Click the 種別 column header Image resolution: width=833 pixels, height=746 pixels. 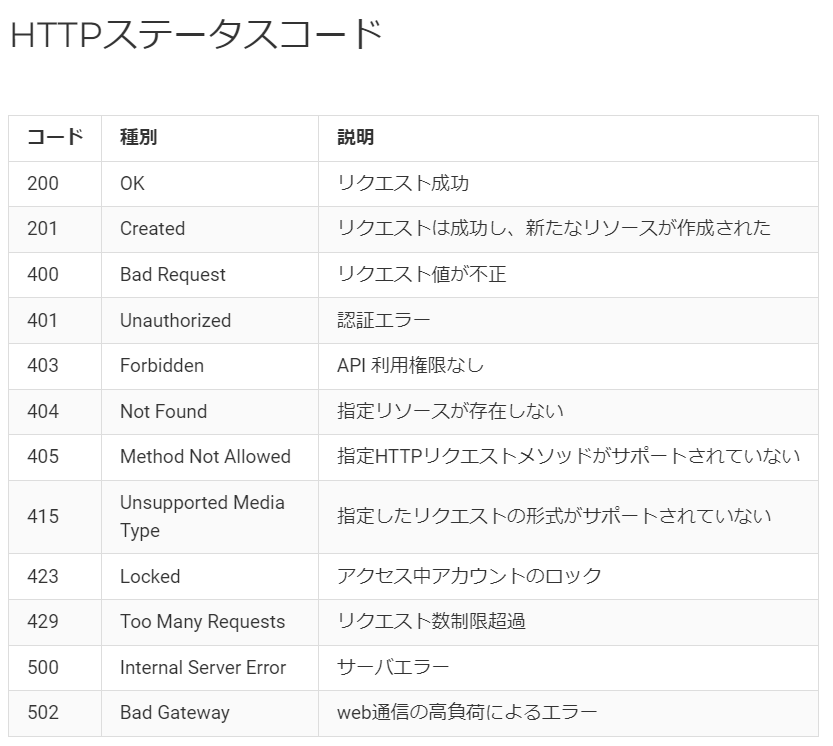(138, 138)
